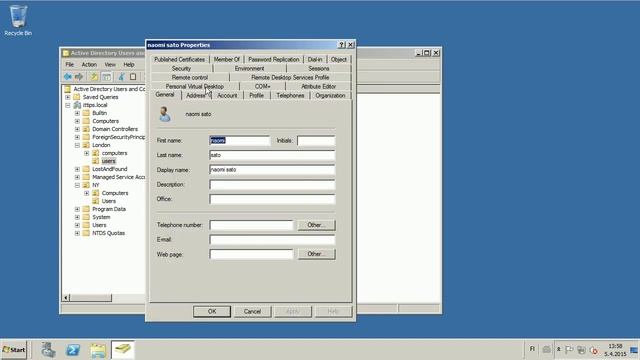640x360 pixels.
Task: Click the Copy toolbar icon
Action: pyautogui.click(x=133, y=77)
